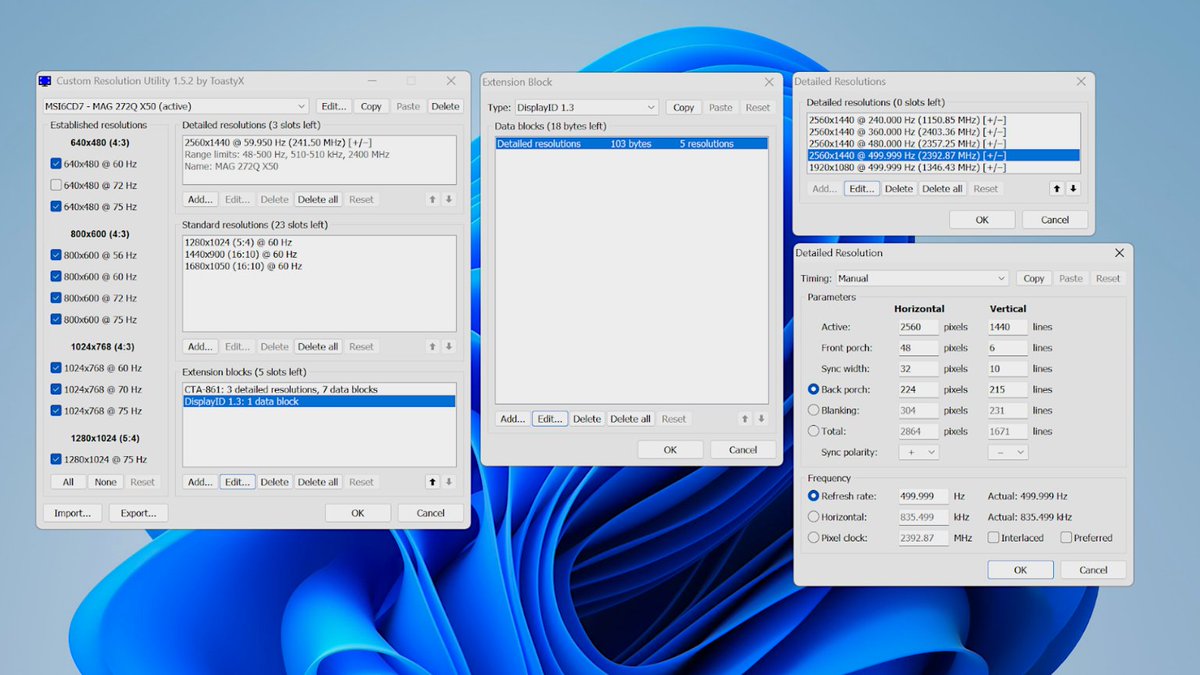1200x675 pixels.
Task: Click the Horizontal Sync width field
Action: tap(918, 368)
